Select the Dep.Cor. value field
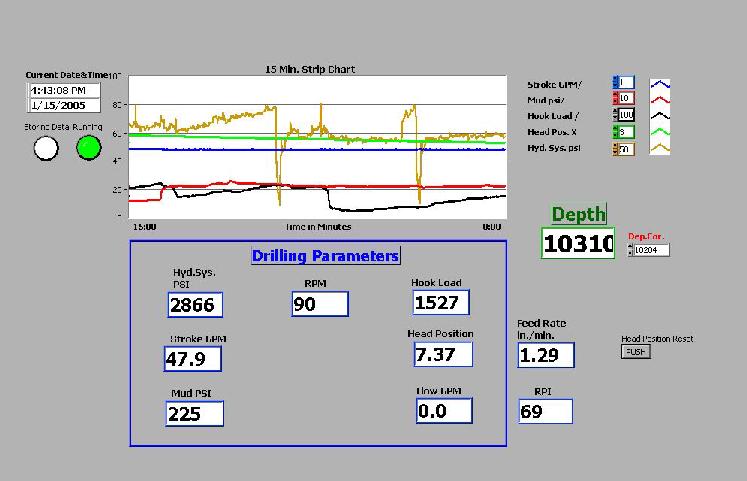 652,250
